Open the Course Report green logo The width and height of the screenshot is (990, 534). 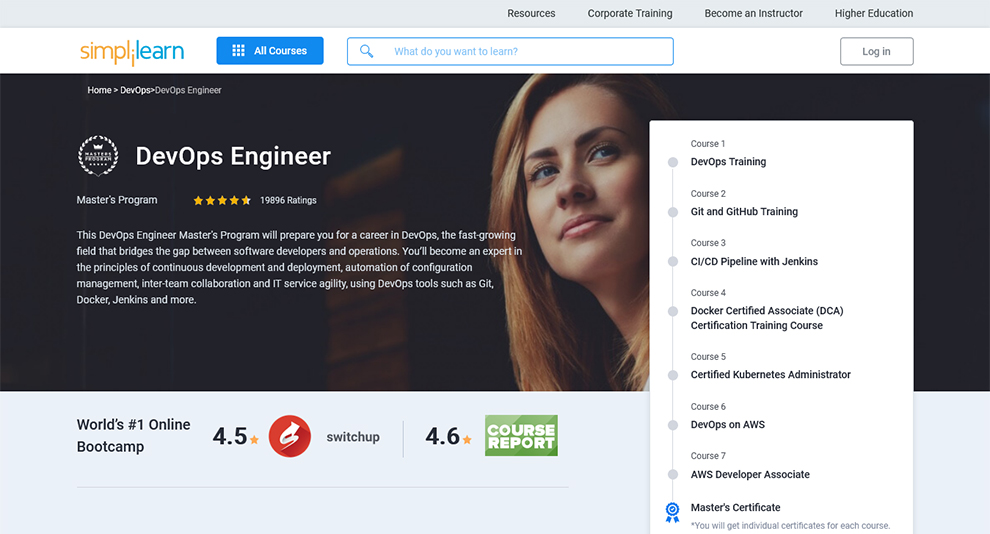521,436
